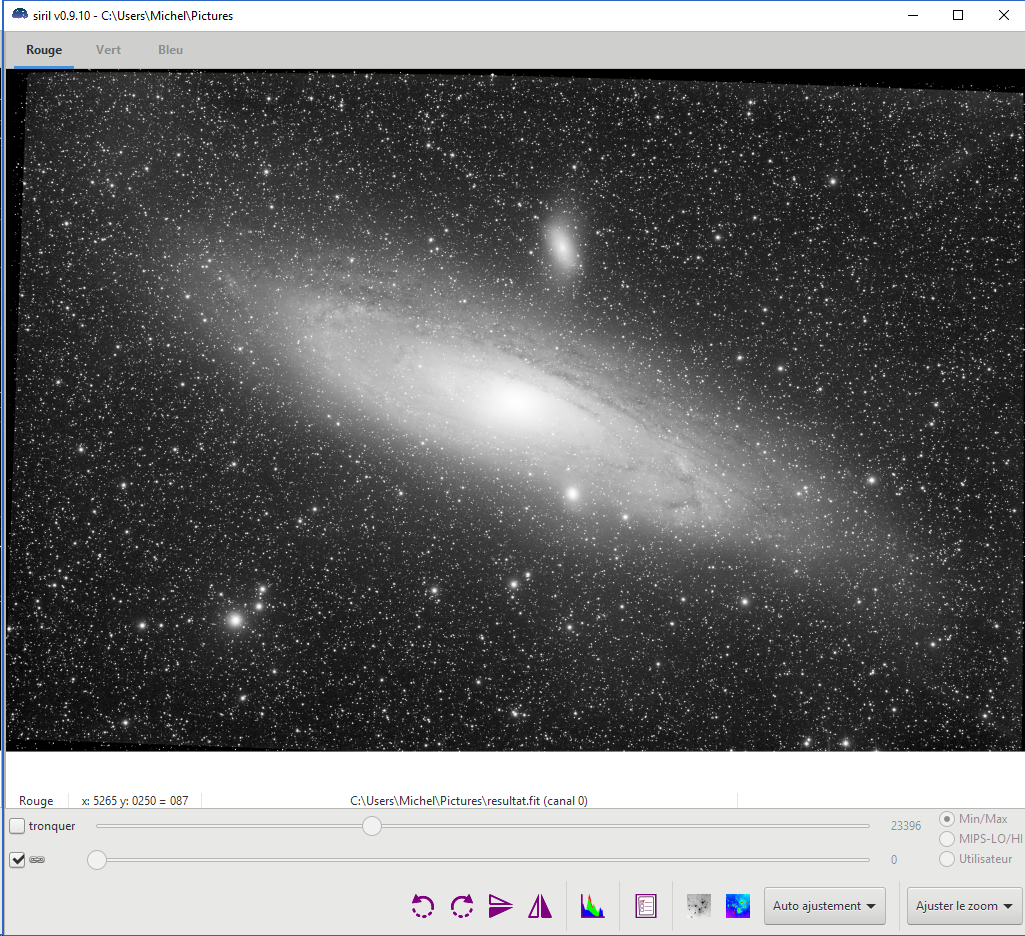Switch to the Vert channel tab
This screenshot has width=1025, height=936.
point(108,50)
